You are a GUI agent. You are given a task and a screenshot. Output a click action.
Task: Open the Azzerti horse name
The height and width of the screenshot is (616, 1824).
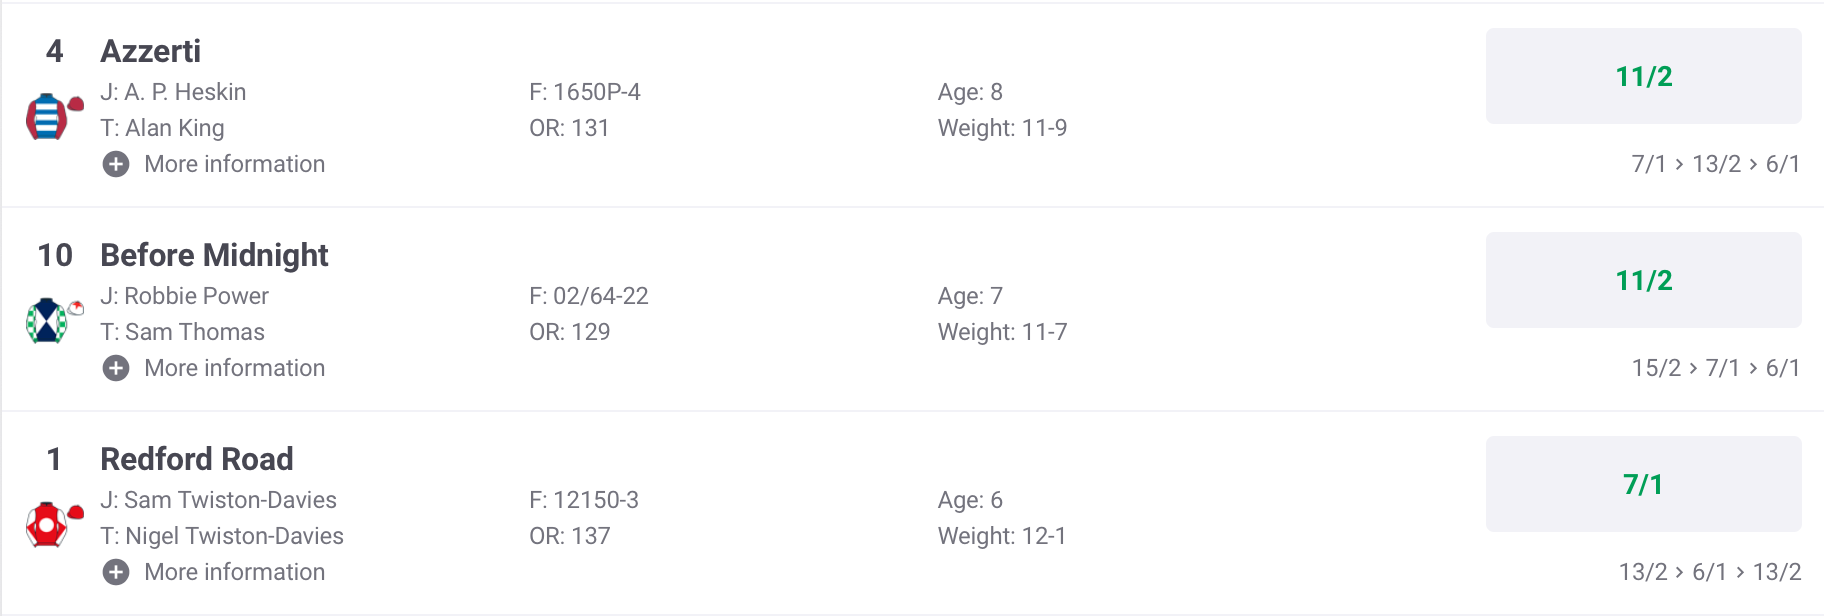coord(151,51)
